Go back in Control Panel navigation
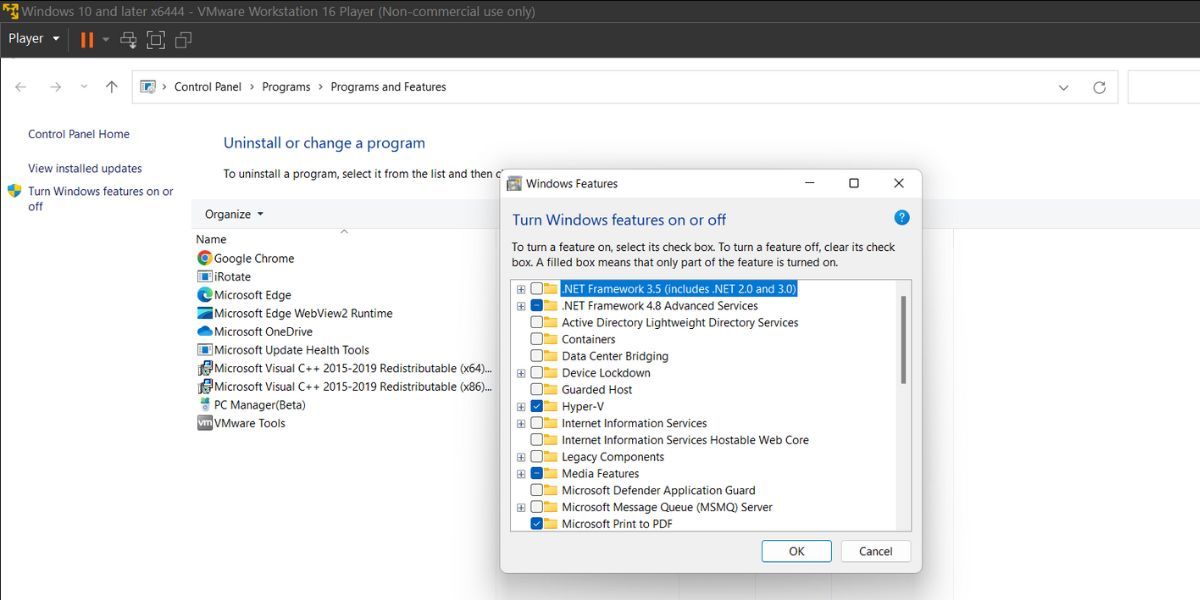This screenshot has height=600, width=1200. (x=21, y=87)
